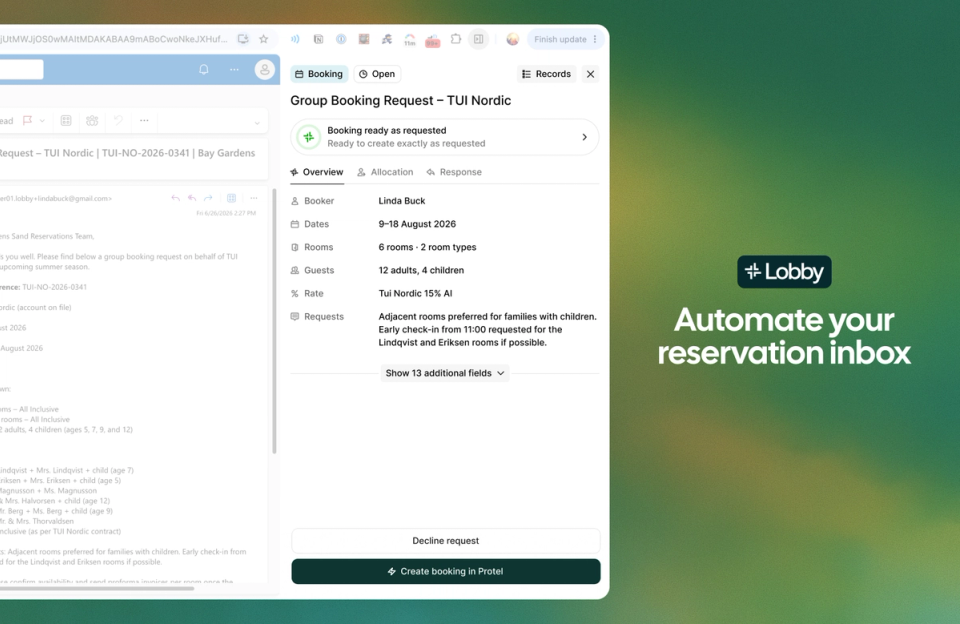
Task: Click the Booking type tag
Action: coord(319,74)
